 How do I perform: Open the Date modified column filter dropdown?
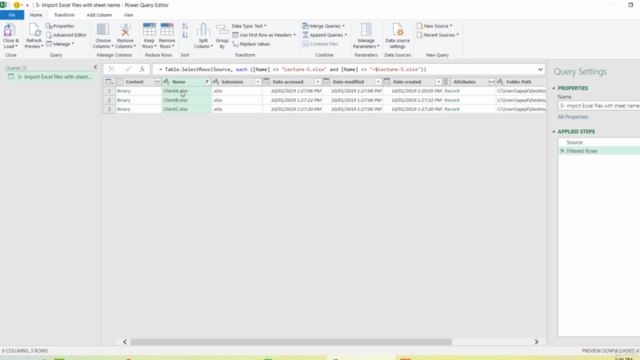coord(378,82)
